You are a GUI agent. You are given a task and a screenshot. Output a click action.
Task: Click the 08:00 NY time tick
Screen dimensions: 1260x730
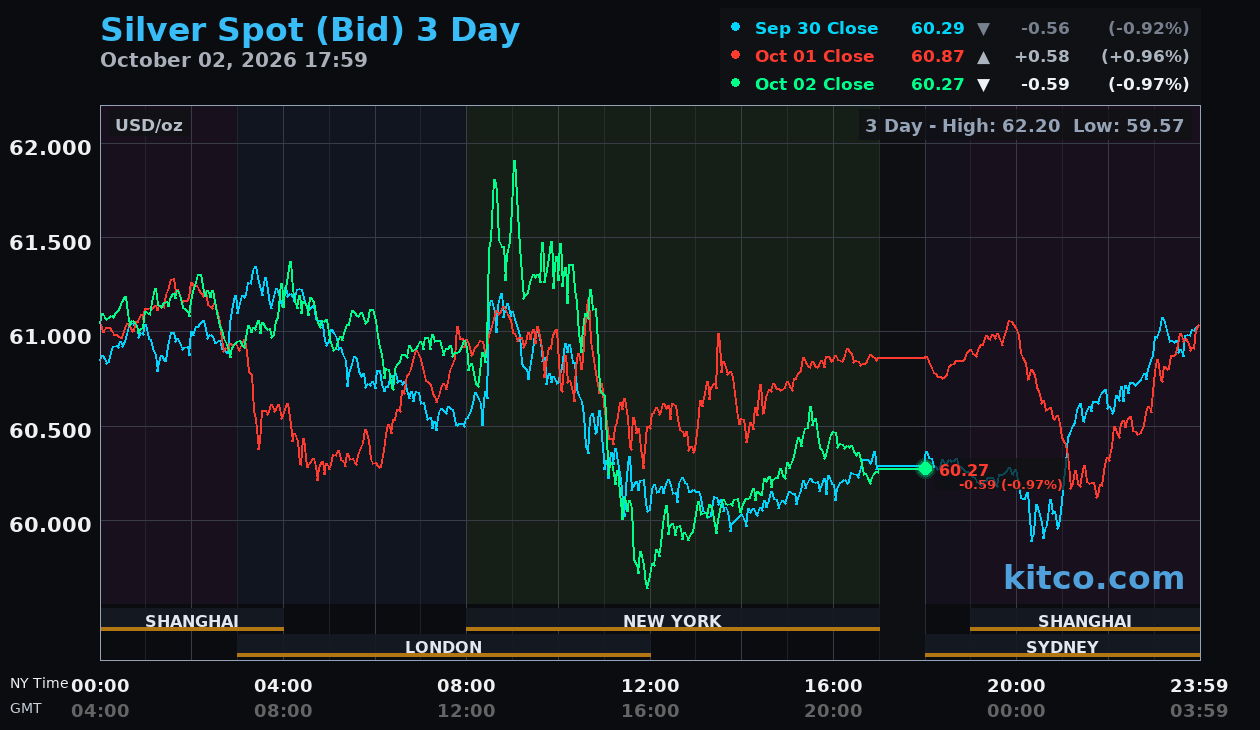coord(466,686)
